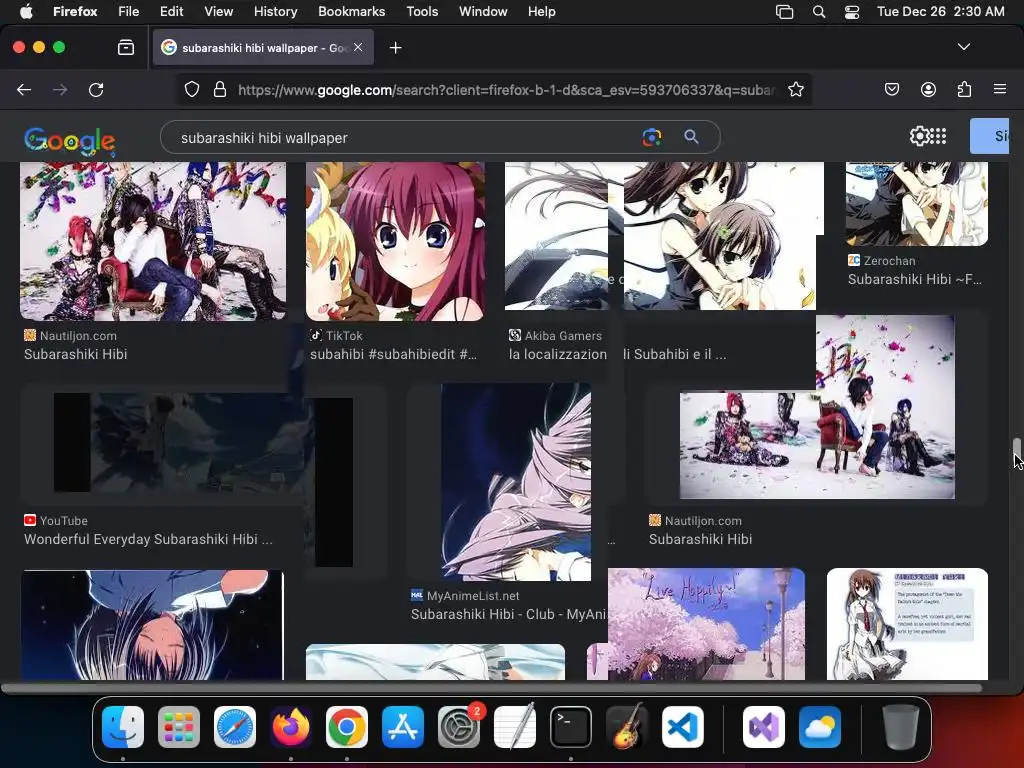The image size is (1024, 768).
Task: Click the Google logo
Action: (70, 140)
